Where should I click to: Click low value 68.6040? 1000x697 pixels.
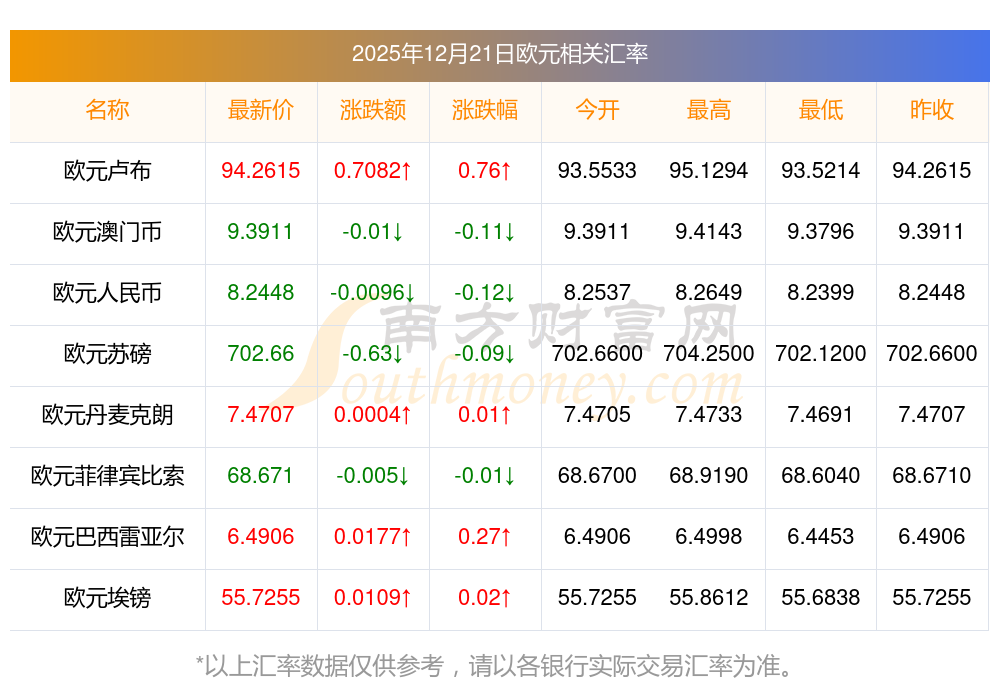point(821,475)
